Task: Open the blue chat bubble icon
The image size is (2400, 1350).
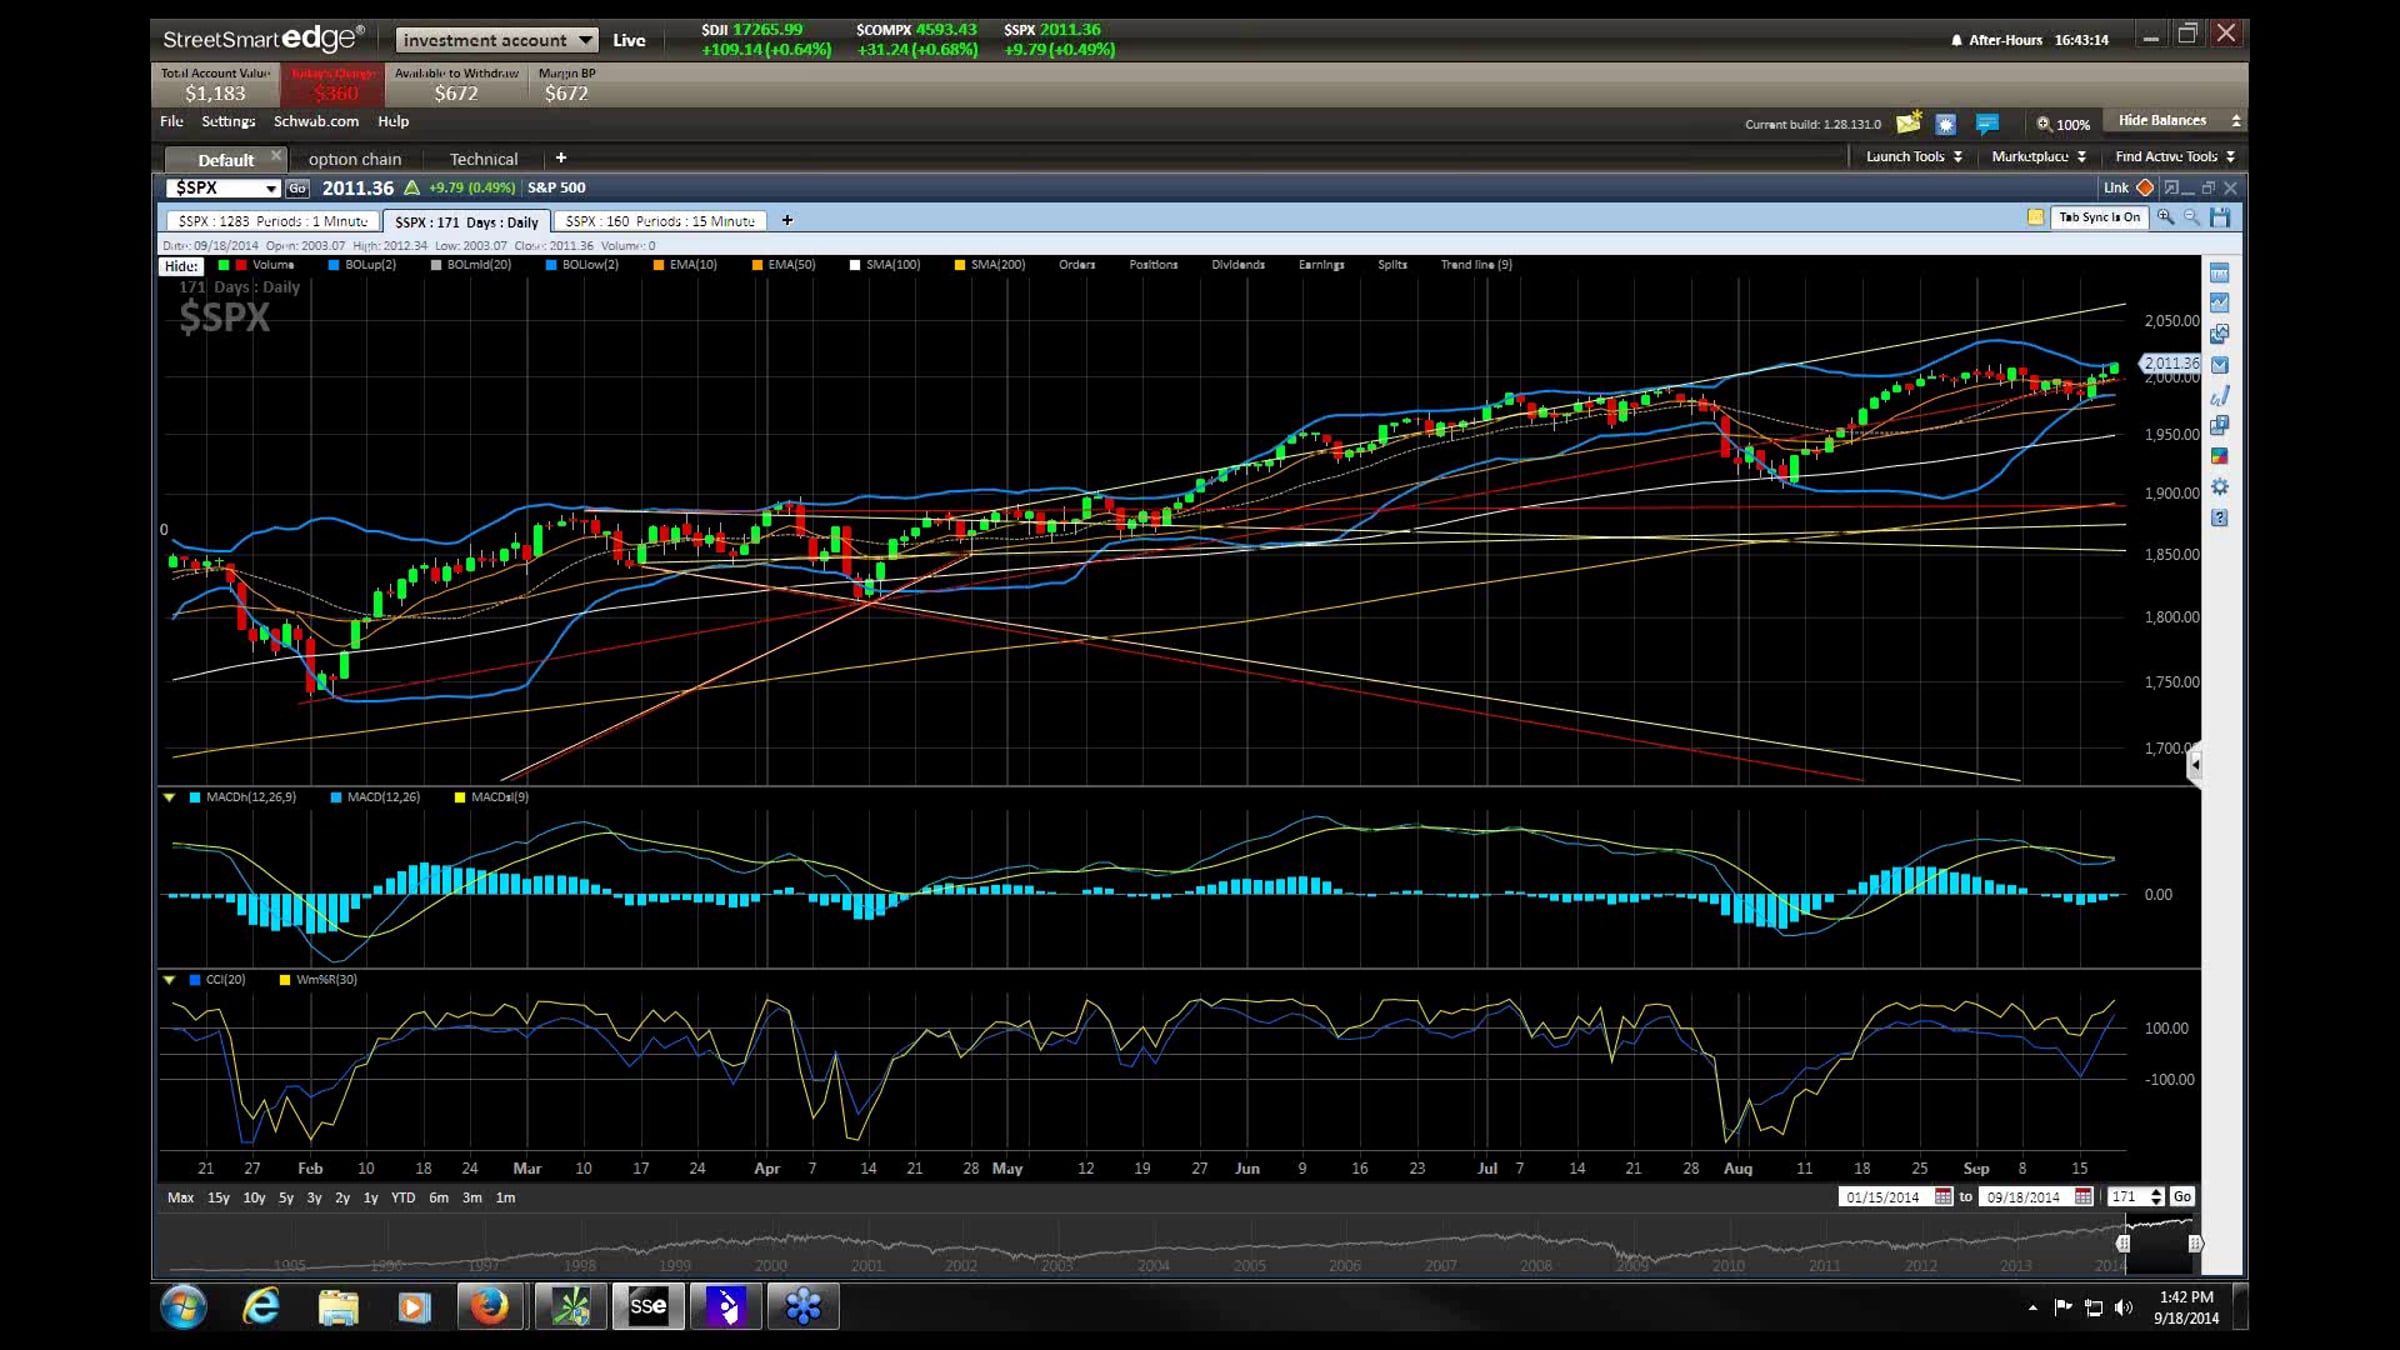Action: 1986,123
